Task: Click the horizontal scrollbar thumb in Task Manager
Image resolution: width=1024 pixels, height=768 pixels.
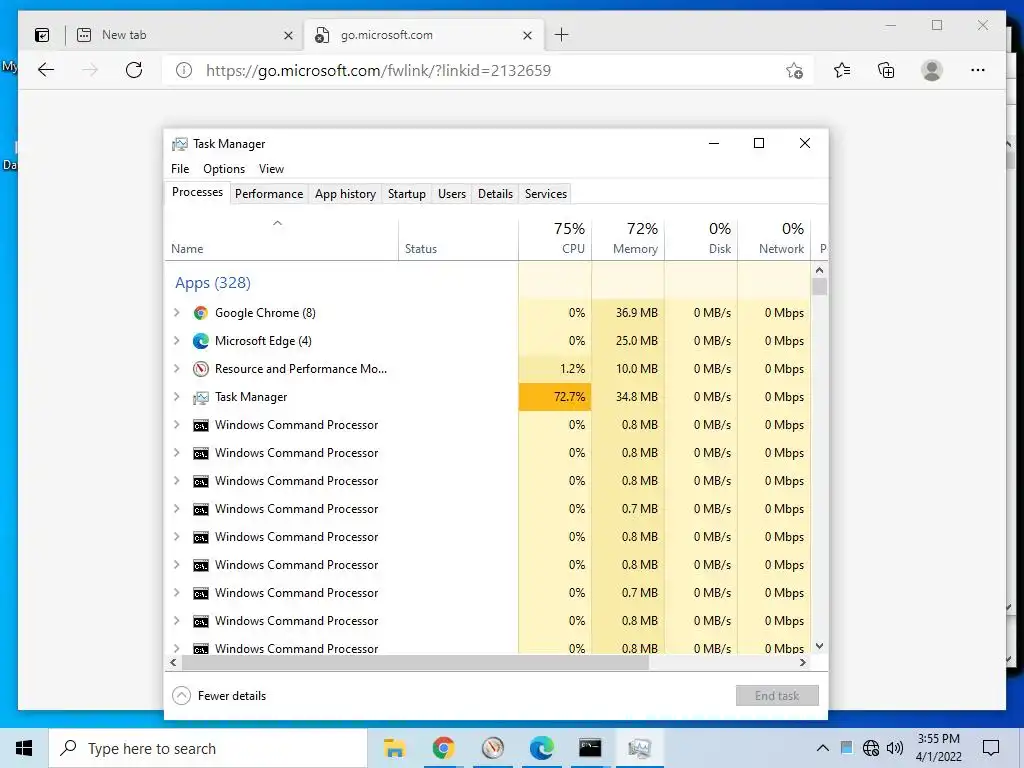Action: click(x=415, y=662)
